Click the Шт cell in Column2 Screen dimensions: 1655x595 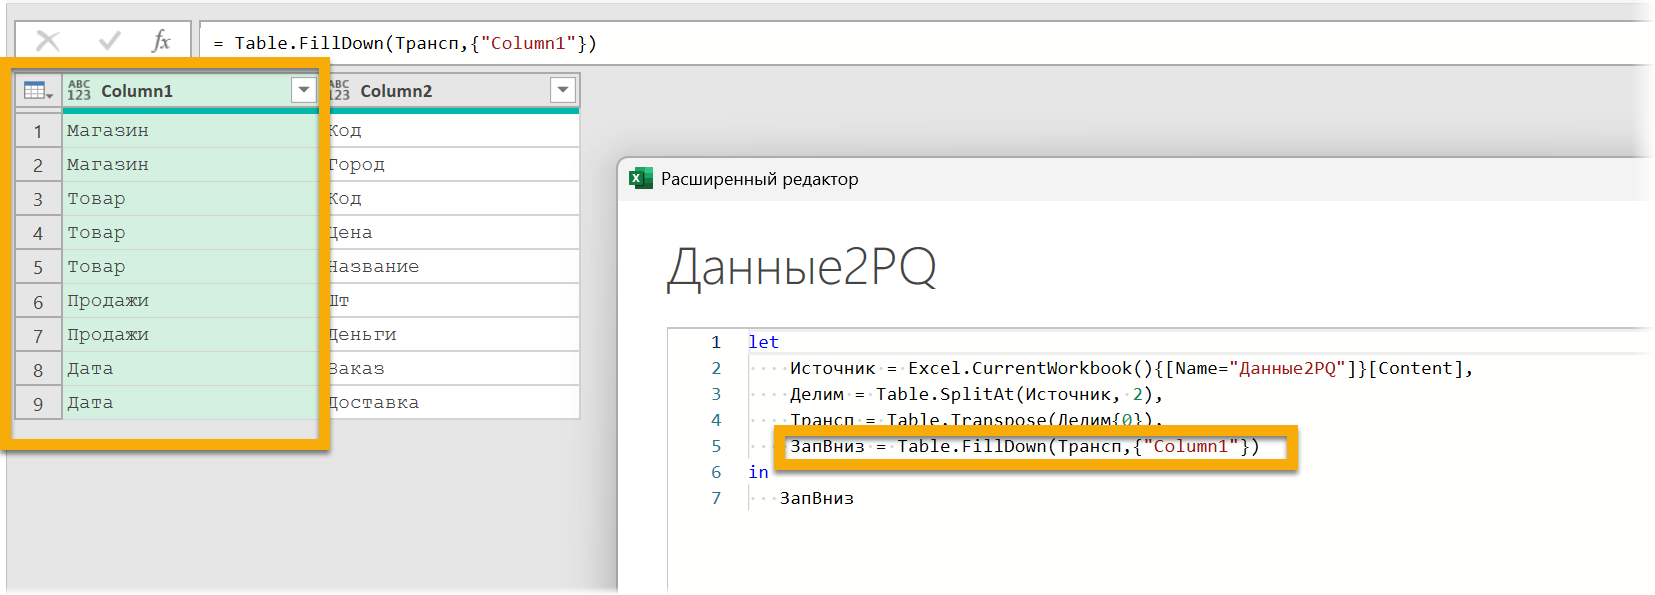click(x=454, y=301)
